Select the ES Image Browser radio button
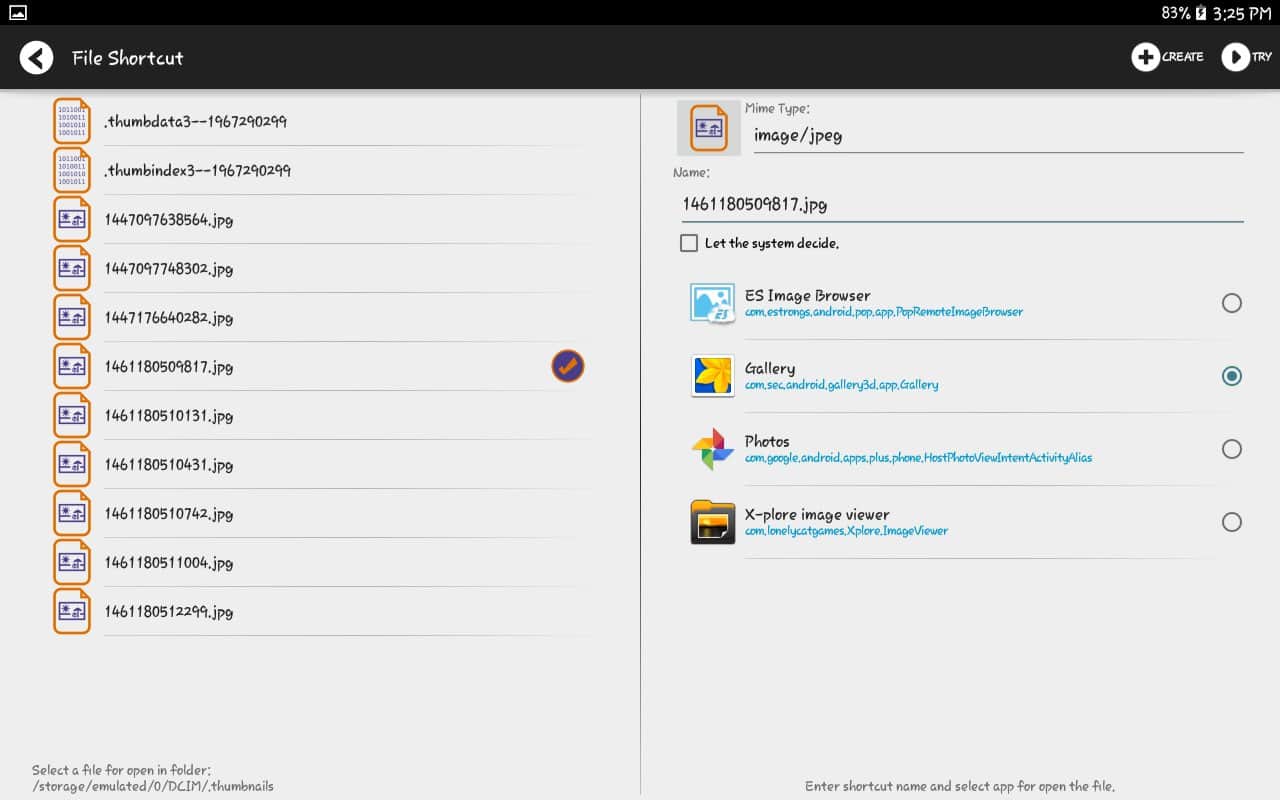Viewport: 1280px width, 800px height. tap(1232, 303)
